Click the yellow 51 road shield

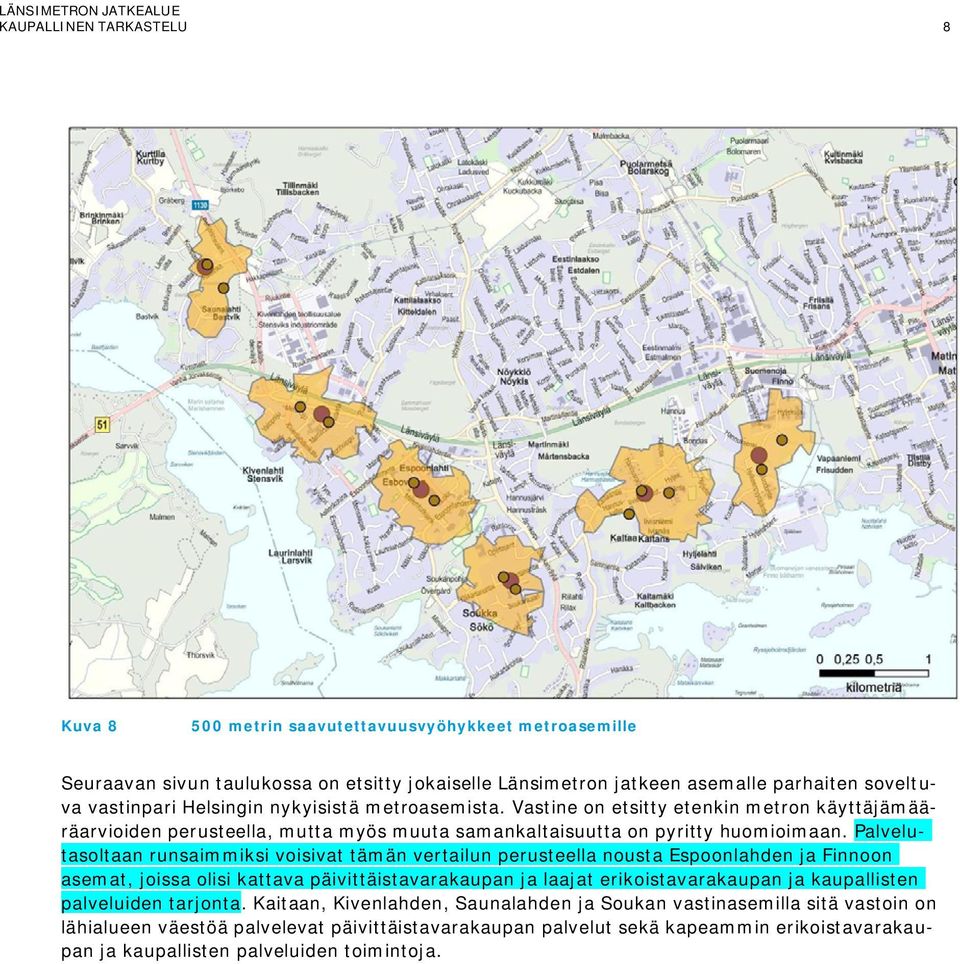[102, 424]
